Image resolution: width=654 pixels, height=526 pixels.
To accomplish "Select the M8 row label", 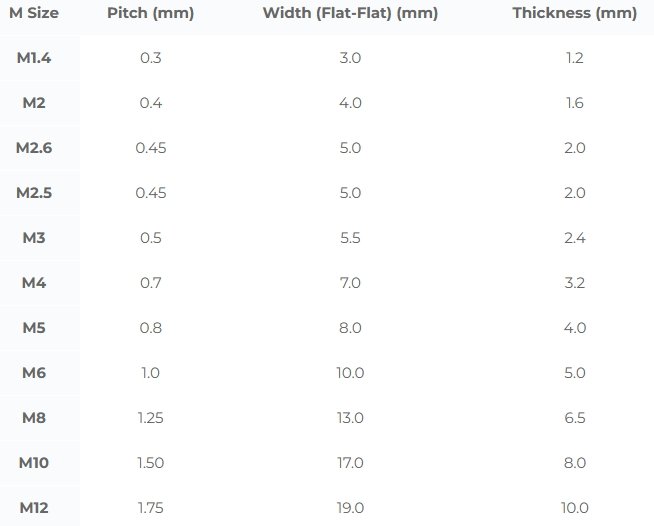I will pos(34,418).
